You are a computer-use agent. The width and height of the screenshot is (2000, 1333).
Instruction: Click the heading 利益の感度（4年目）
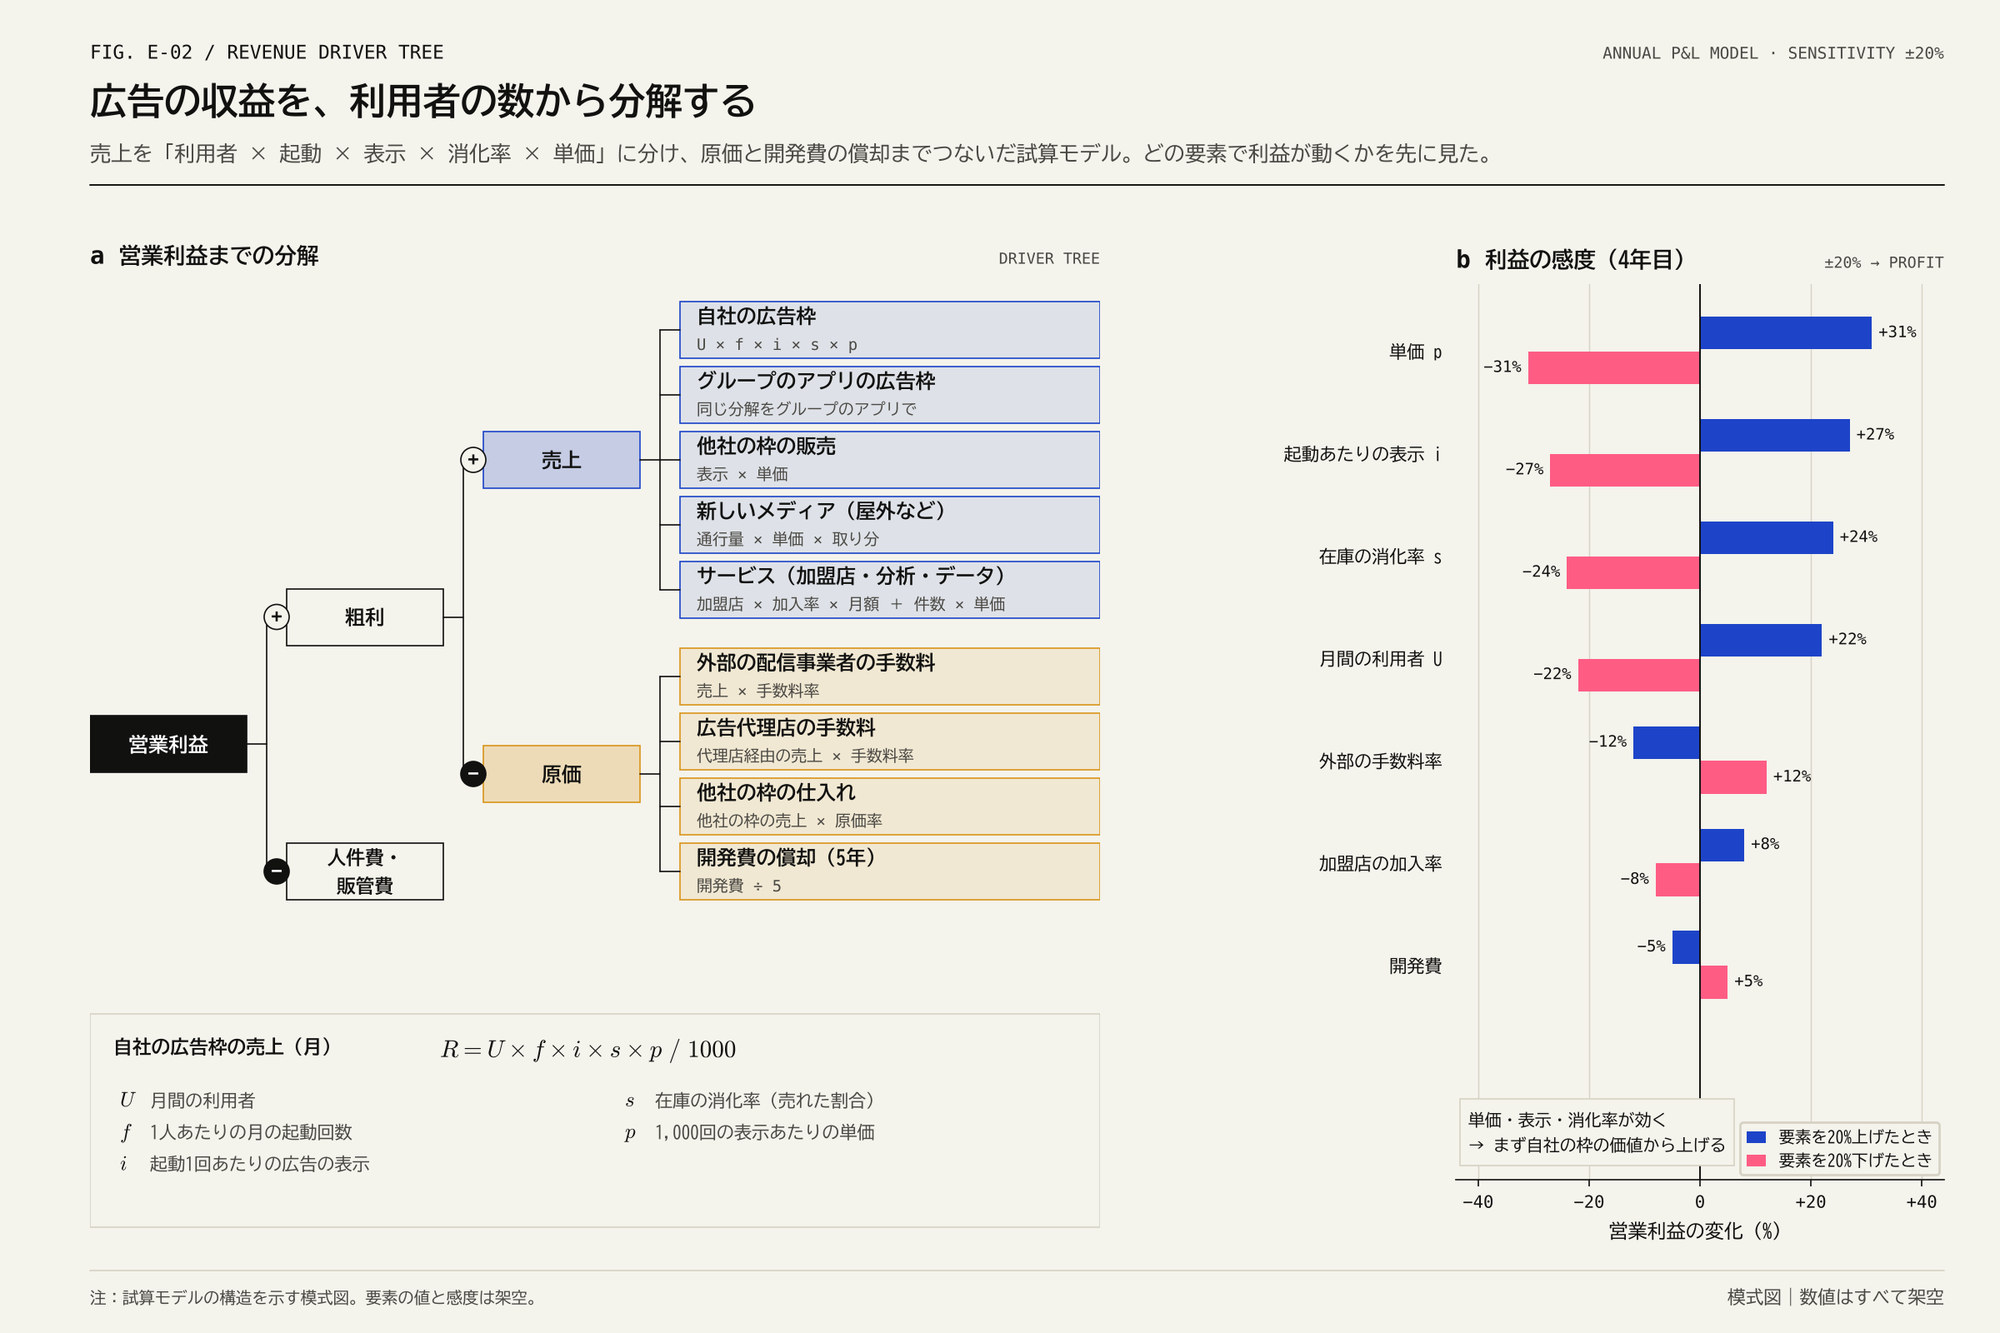tap(1584, 260)
